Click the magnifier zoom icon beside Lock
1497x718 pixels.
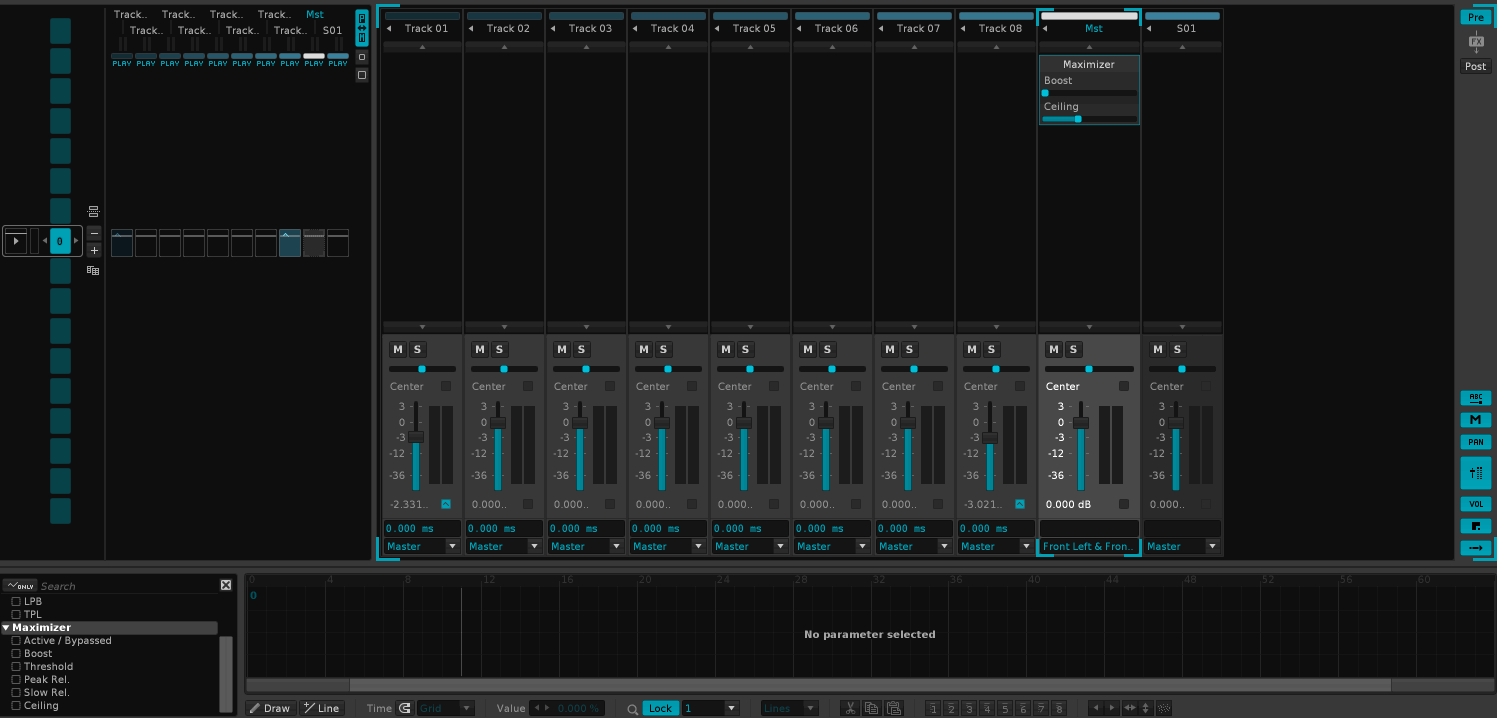click(x=632, y=708)
